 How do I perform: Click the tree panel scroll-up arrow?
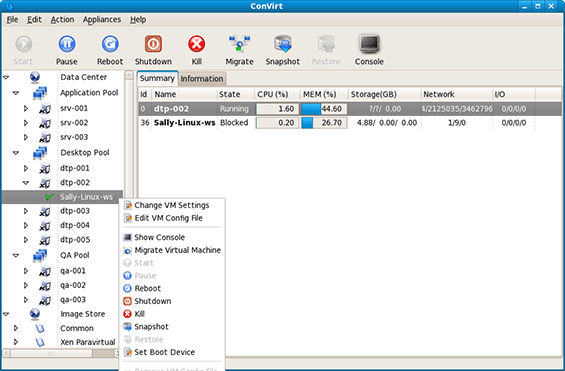coord(129,75)
